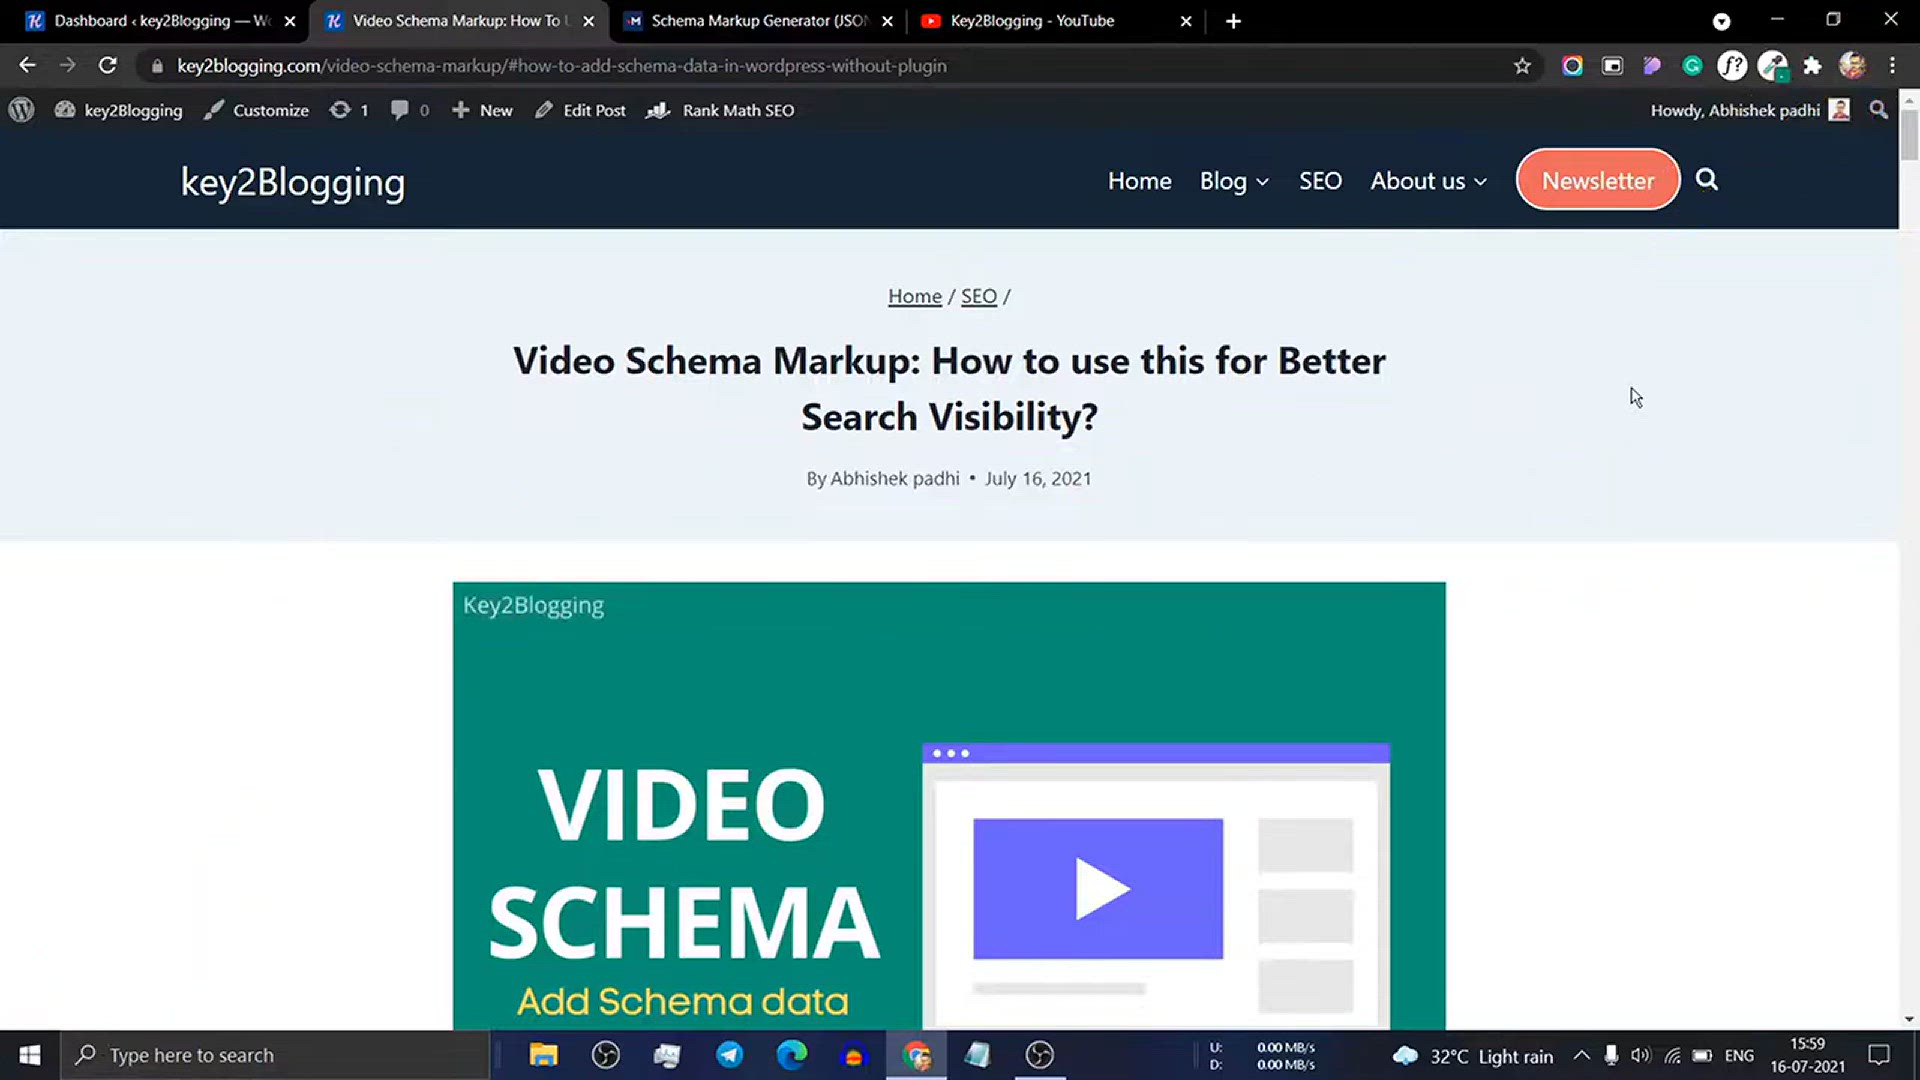Open Telegram from the taskbar
This screenshot has height=1080, width=1920.
[x=730, y=1055]
